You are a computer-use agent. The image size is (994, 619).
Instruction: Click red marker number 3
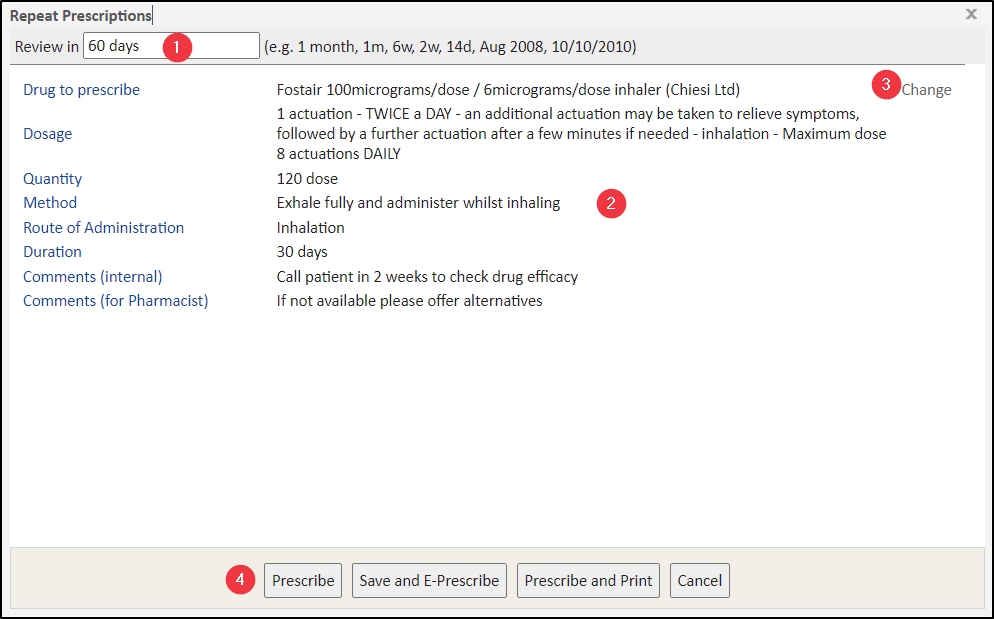click(x=886, y=85)
